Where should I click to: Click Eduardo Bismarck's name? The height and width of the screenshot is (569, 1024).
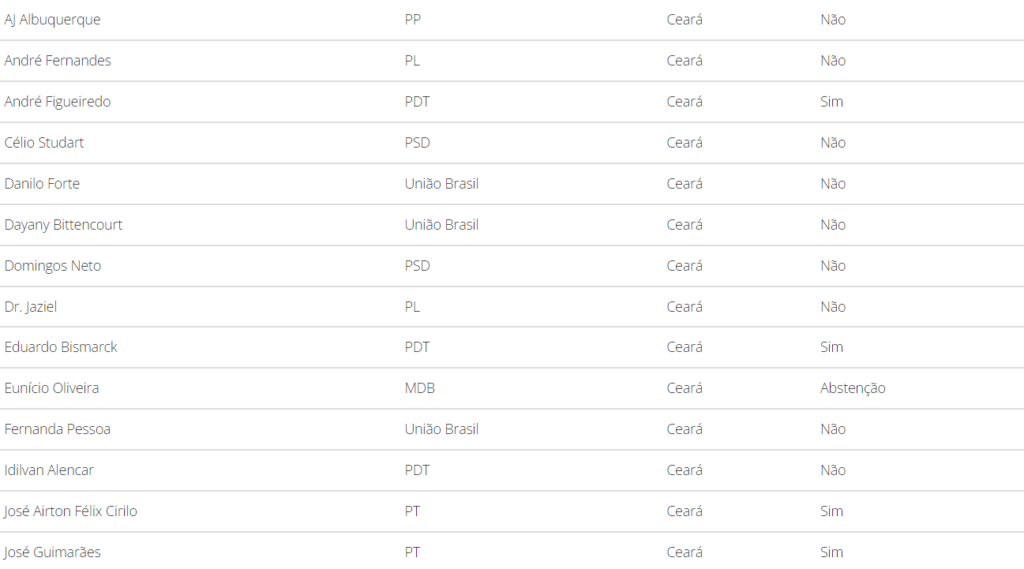pos(61,347)
